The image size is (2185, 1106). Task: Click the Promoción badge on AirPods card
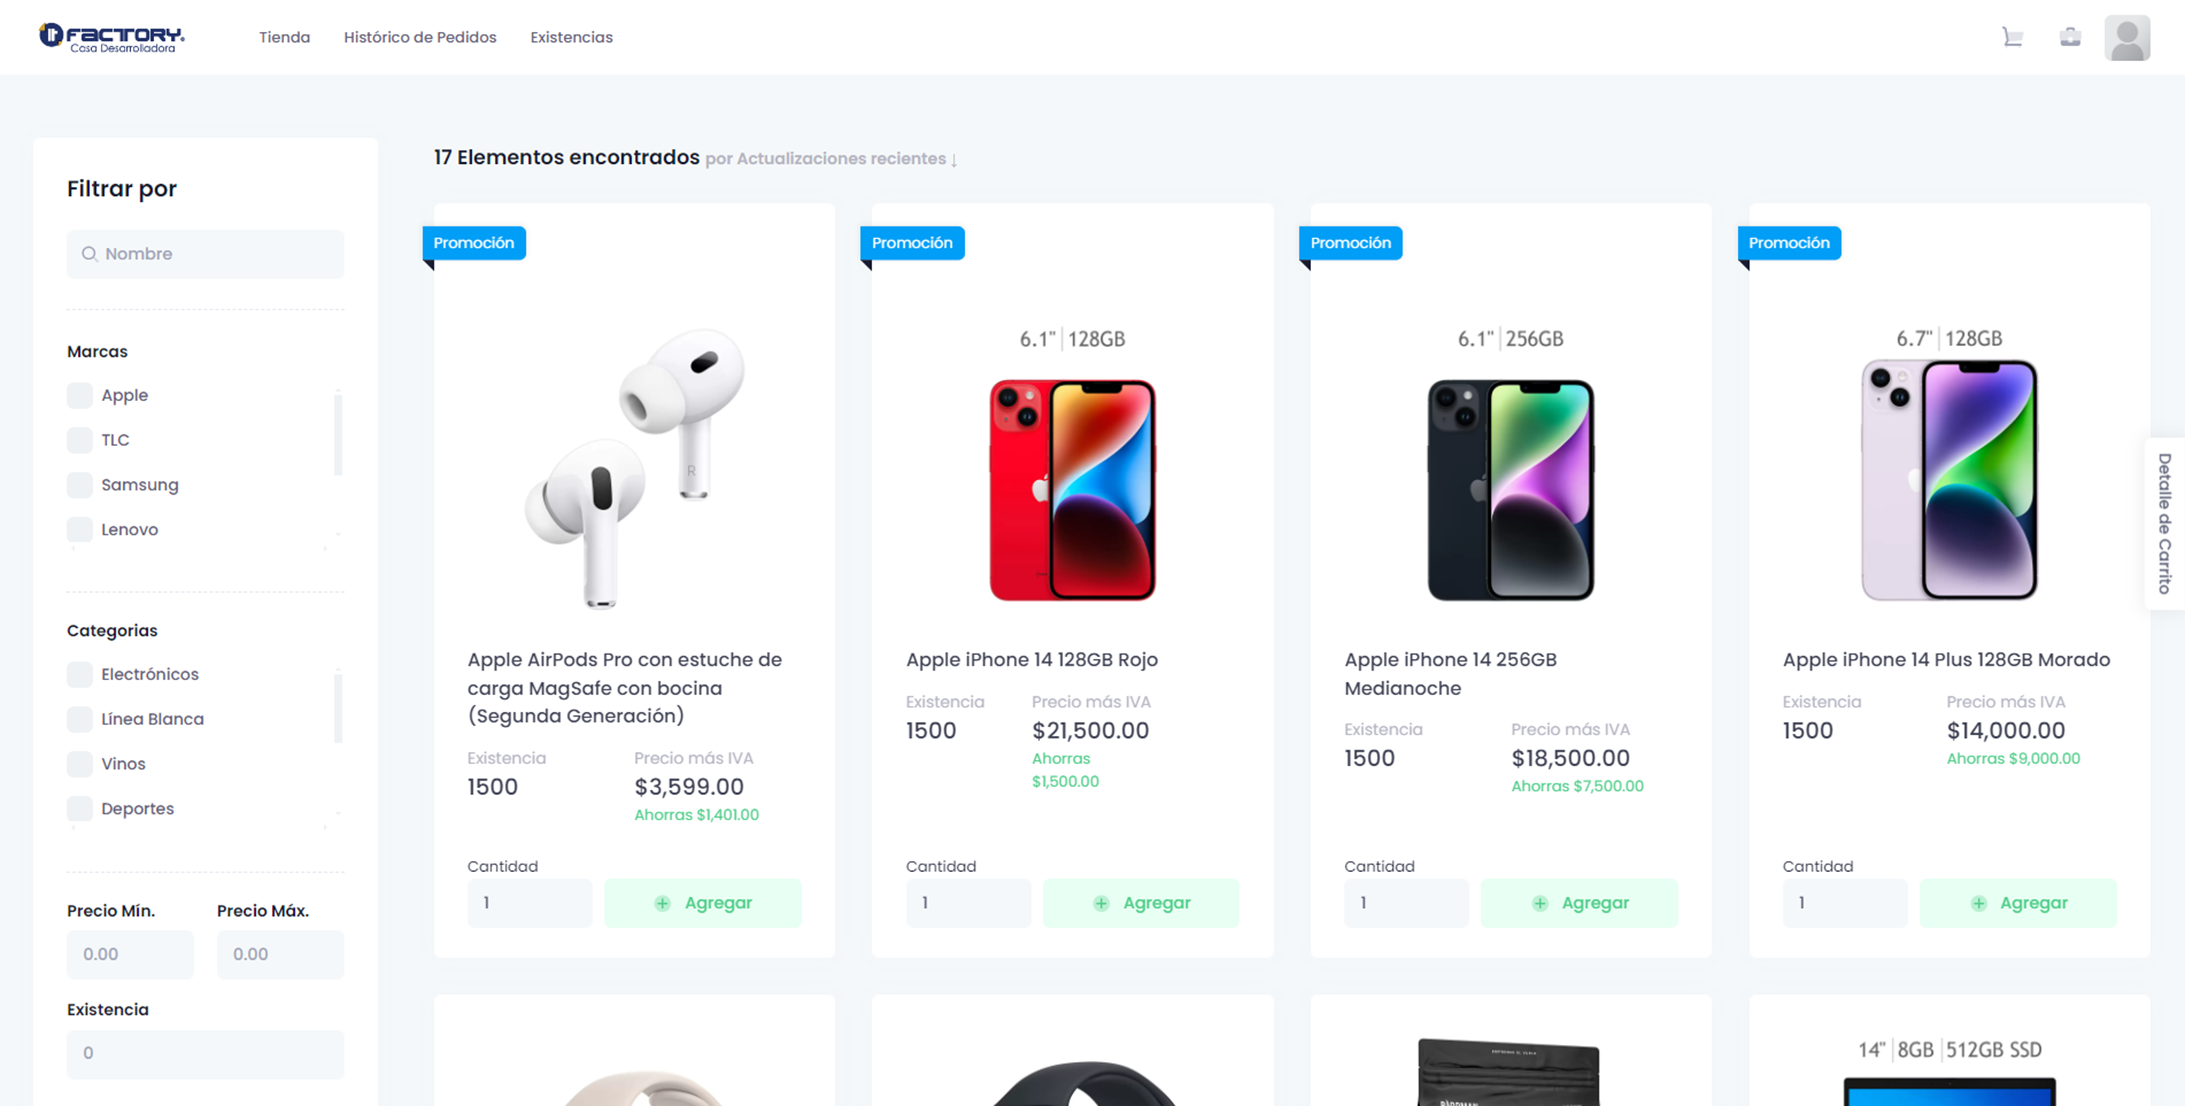coord(474,243)
